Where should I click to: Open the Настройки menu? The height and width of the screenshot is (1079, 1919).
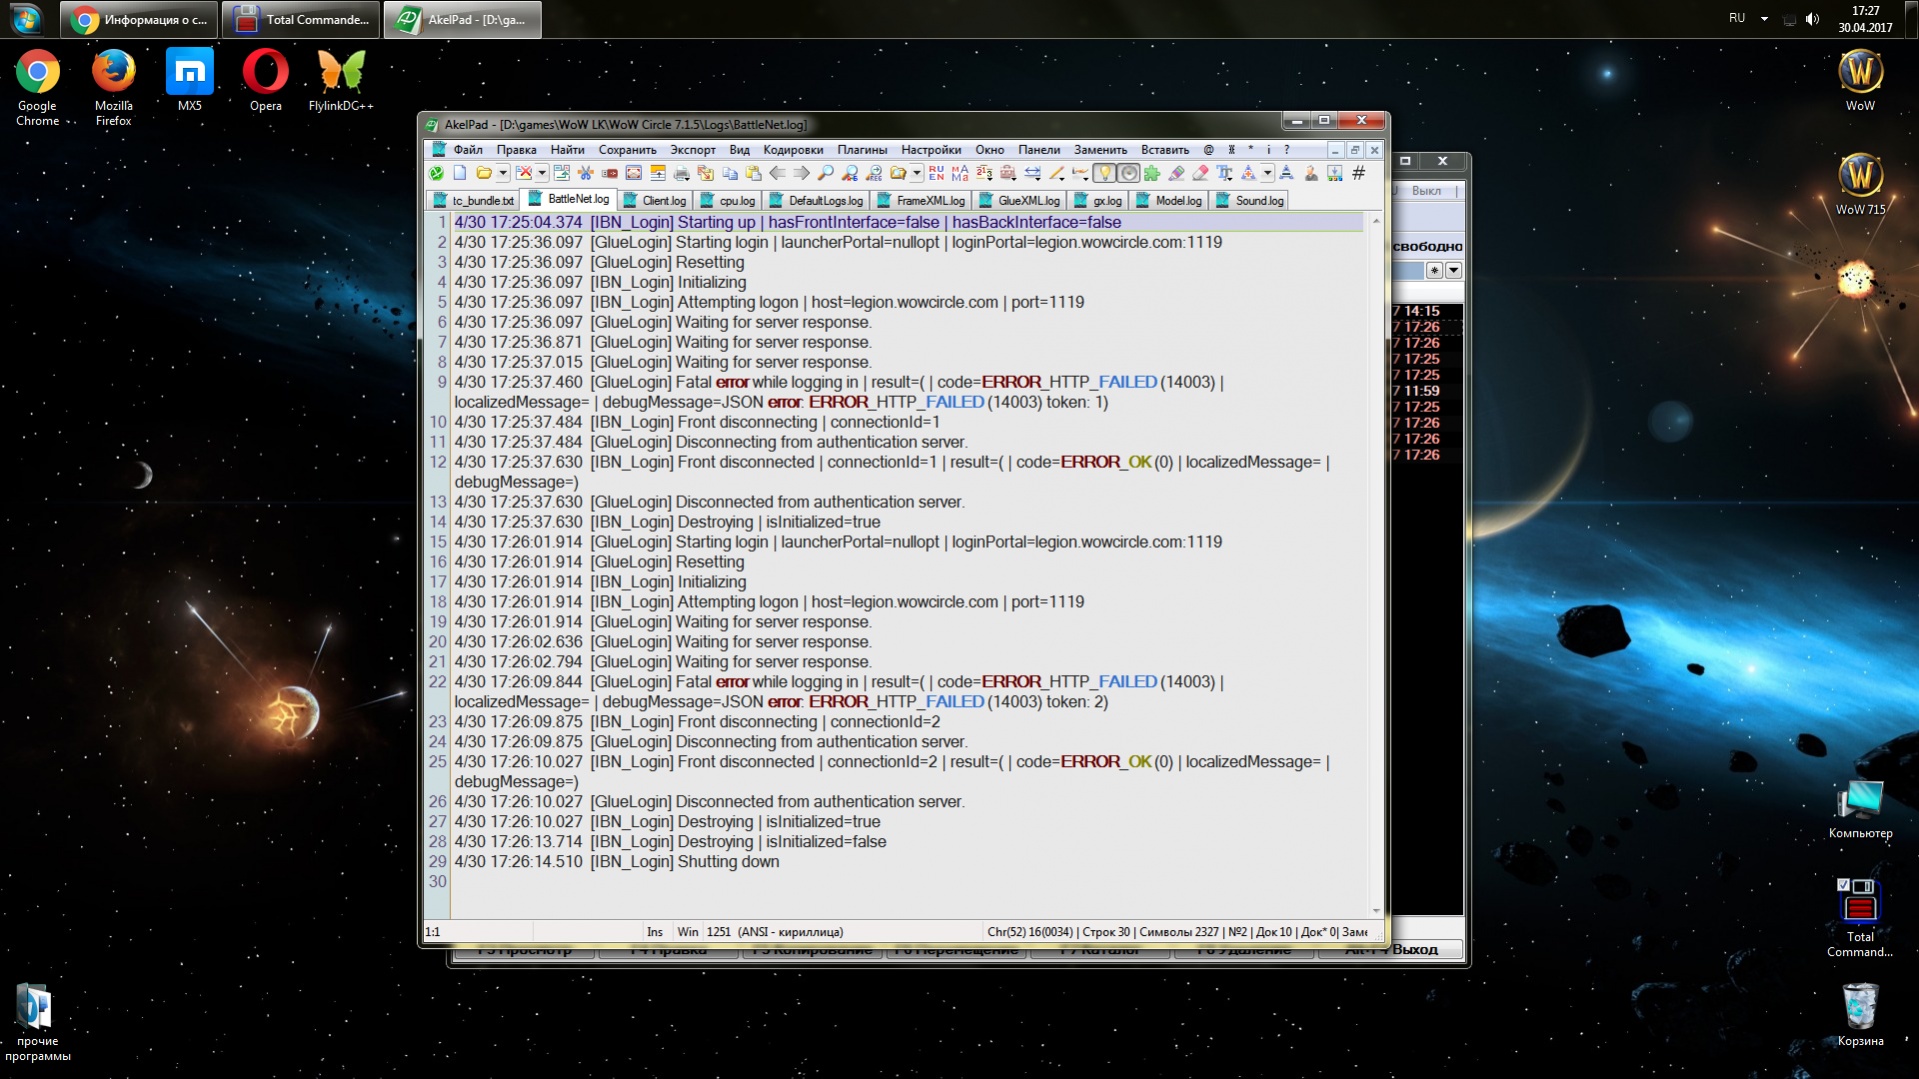(930, 150)
